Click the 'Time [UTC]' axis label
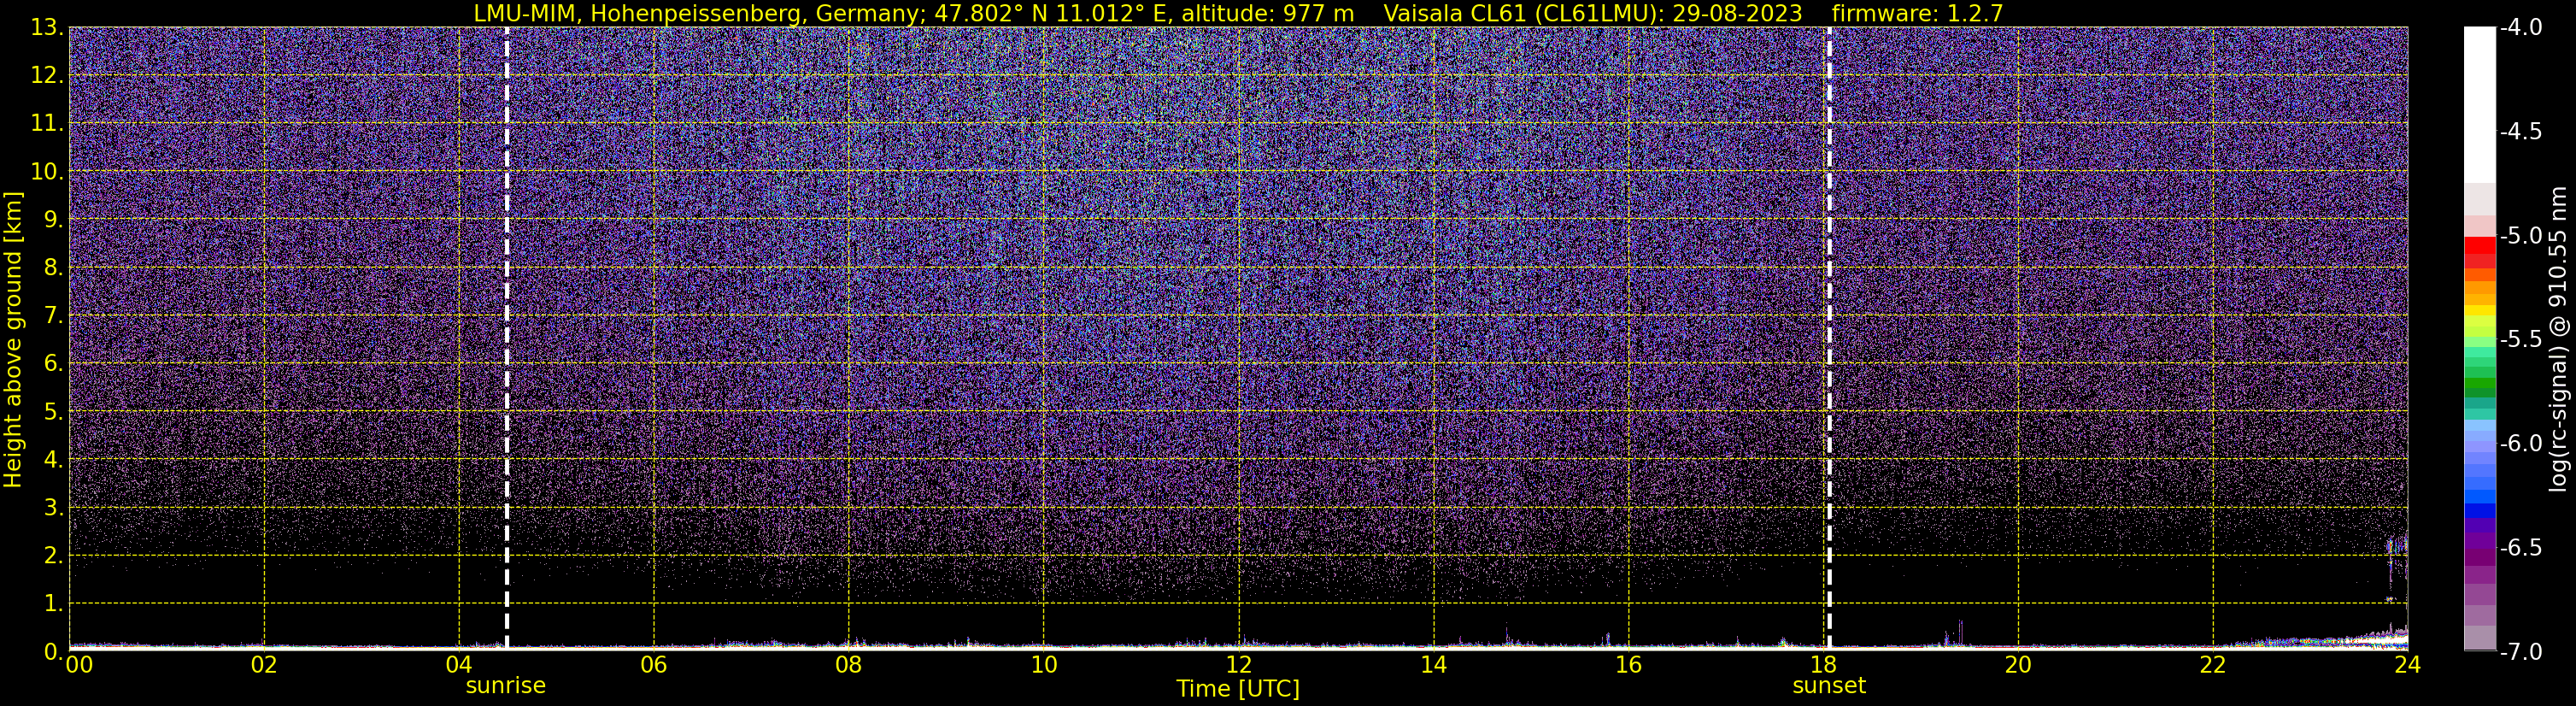 point(1238,689)
